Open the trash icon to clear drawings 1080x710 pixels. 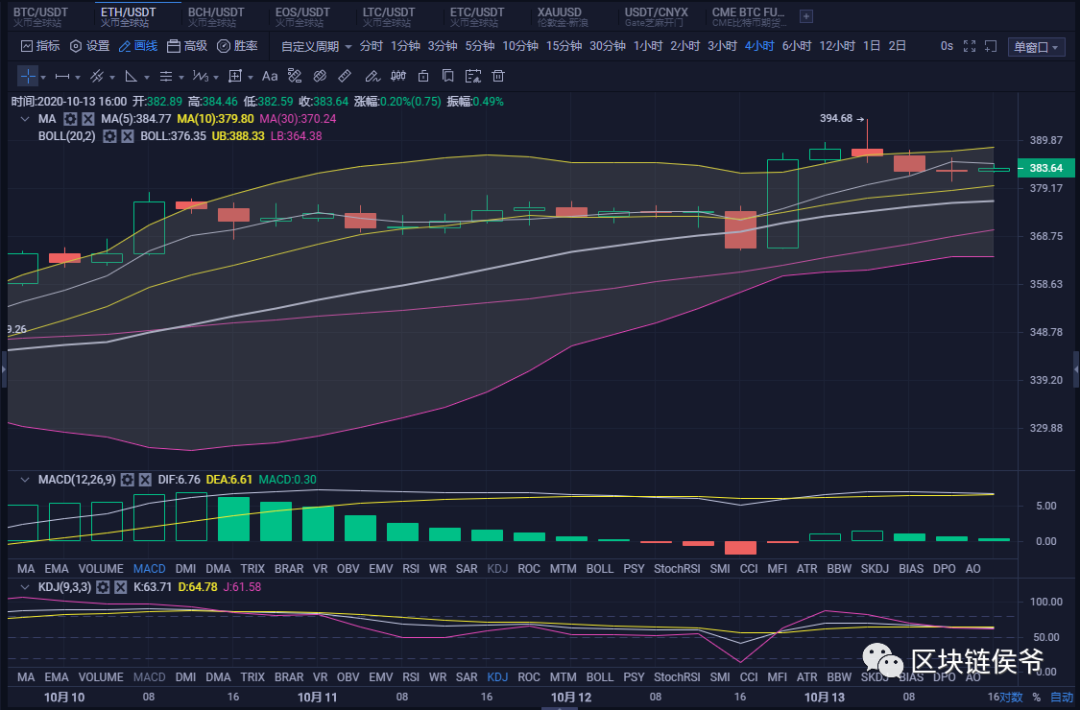(497, 76)
